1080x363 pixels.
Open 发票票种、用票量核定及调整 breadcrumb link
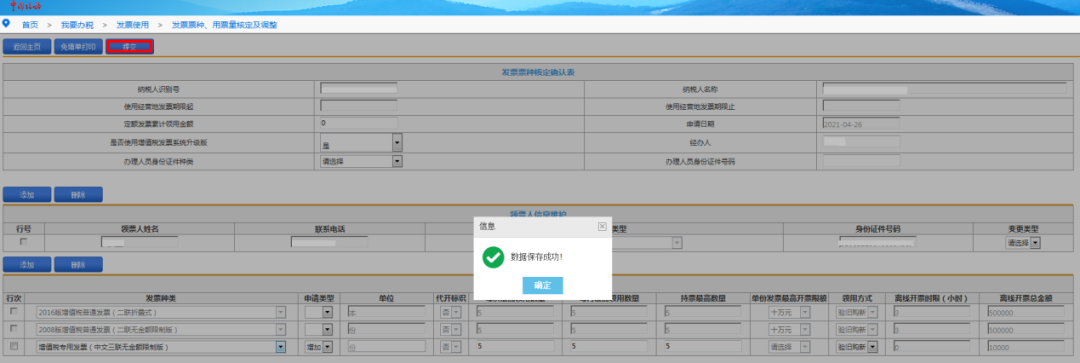point(224,24)
